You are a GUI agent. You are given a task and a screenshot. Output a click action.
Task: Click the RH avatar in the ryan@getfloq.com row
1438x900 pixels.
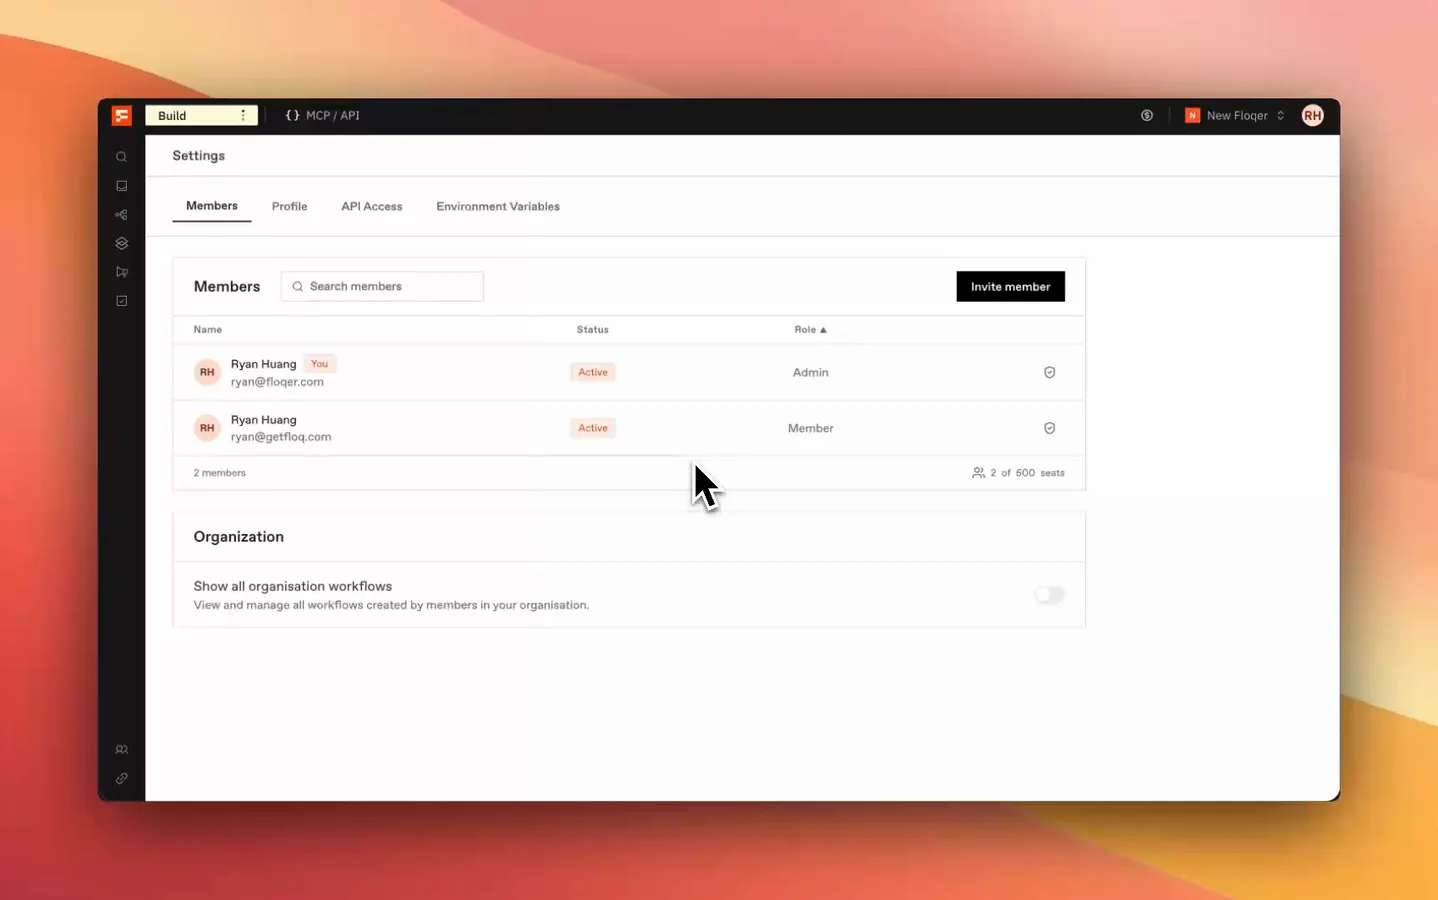207,428
